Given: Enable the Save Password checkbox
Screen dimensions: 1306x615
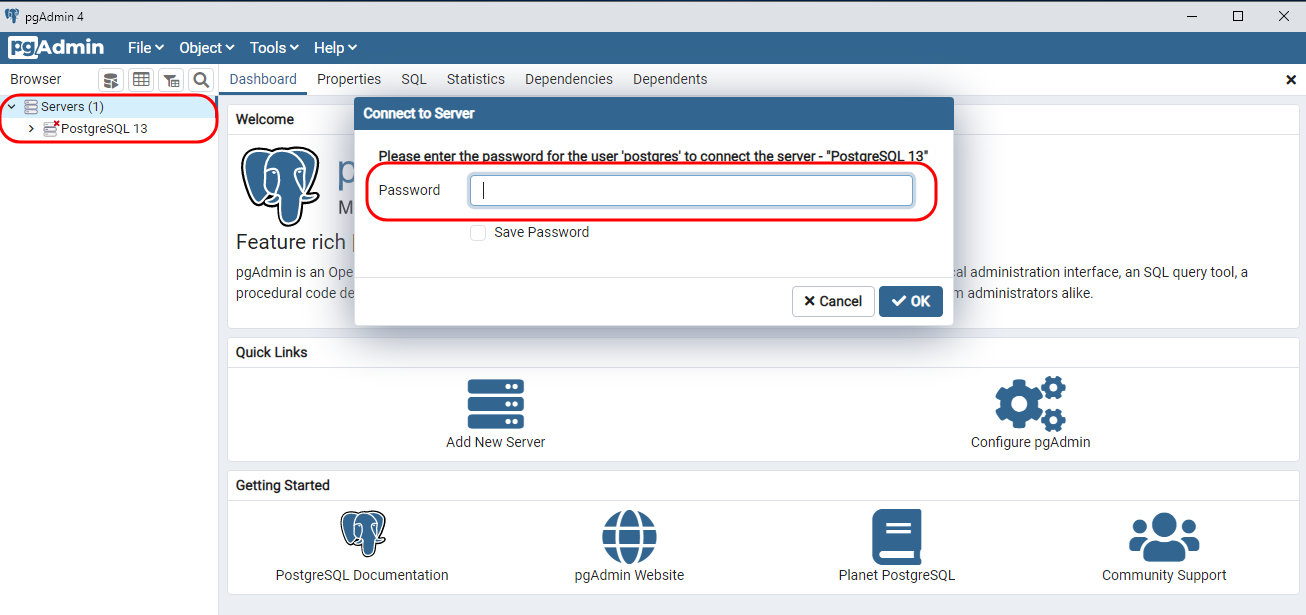Looking at the screenshot, I should tap(478, 232).
